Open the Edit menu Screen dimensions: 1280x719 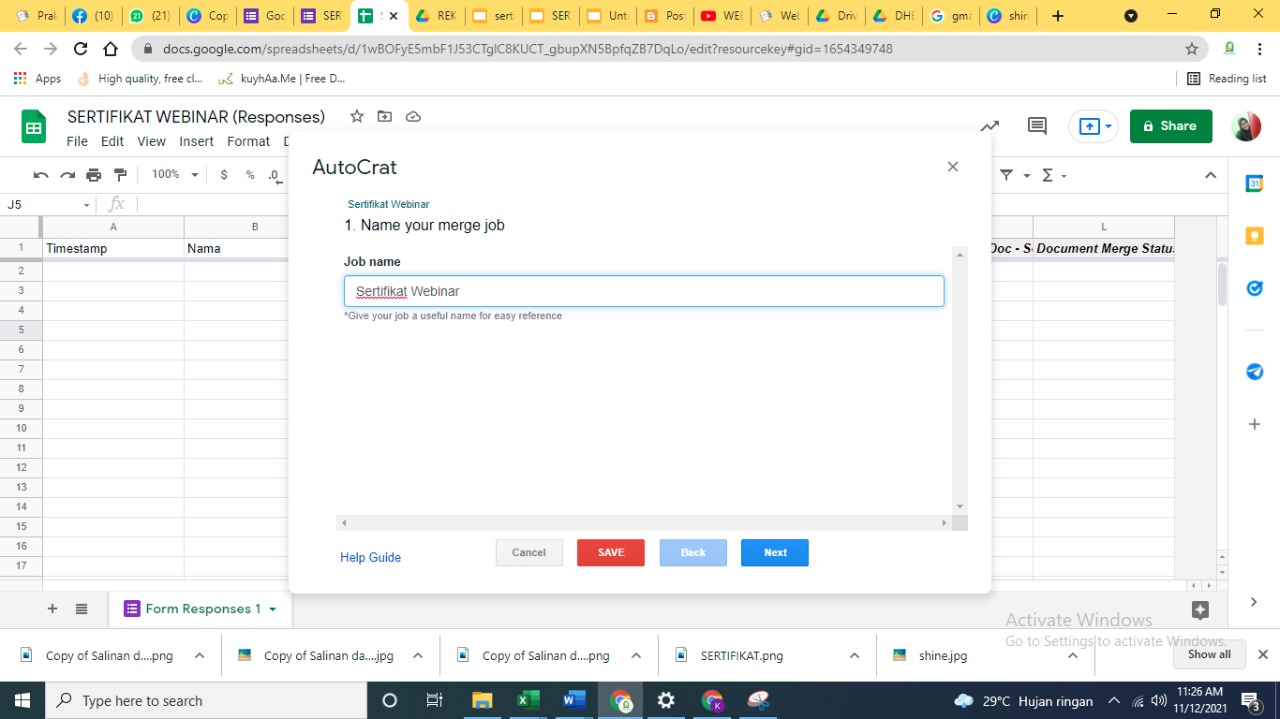(x=112, y=142)
